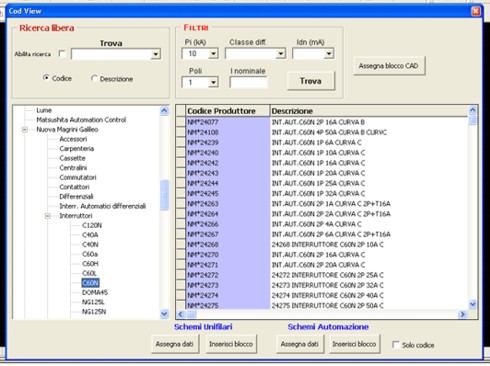Select highlighted C60N tree item

point(90,283)
